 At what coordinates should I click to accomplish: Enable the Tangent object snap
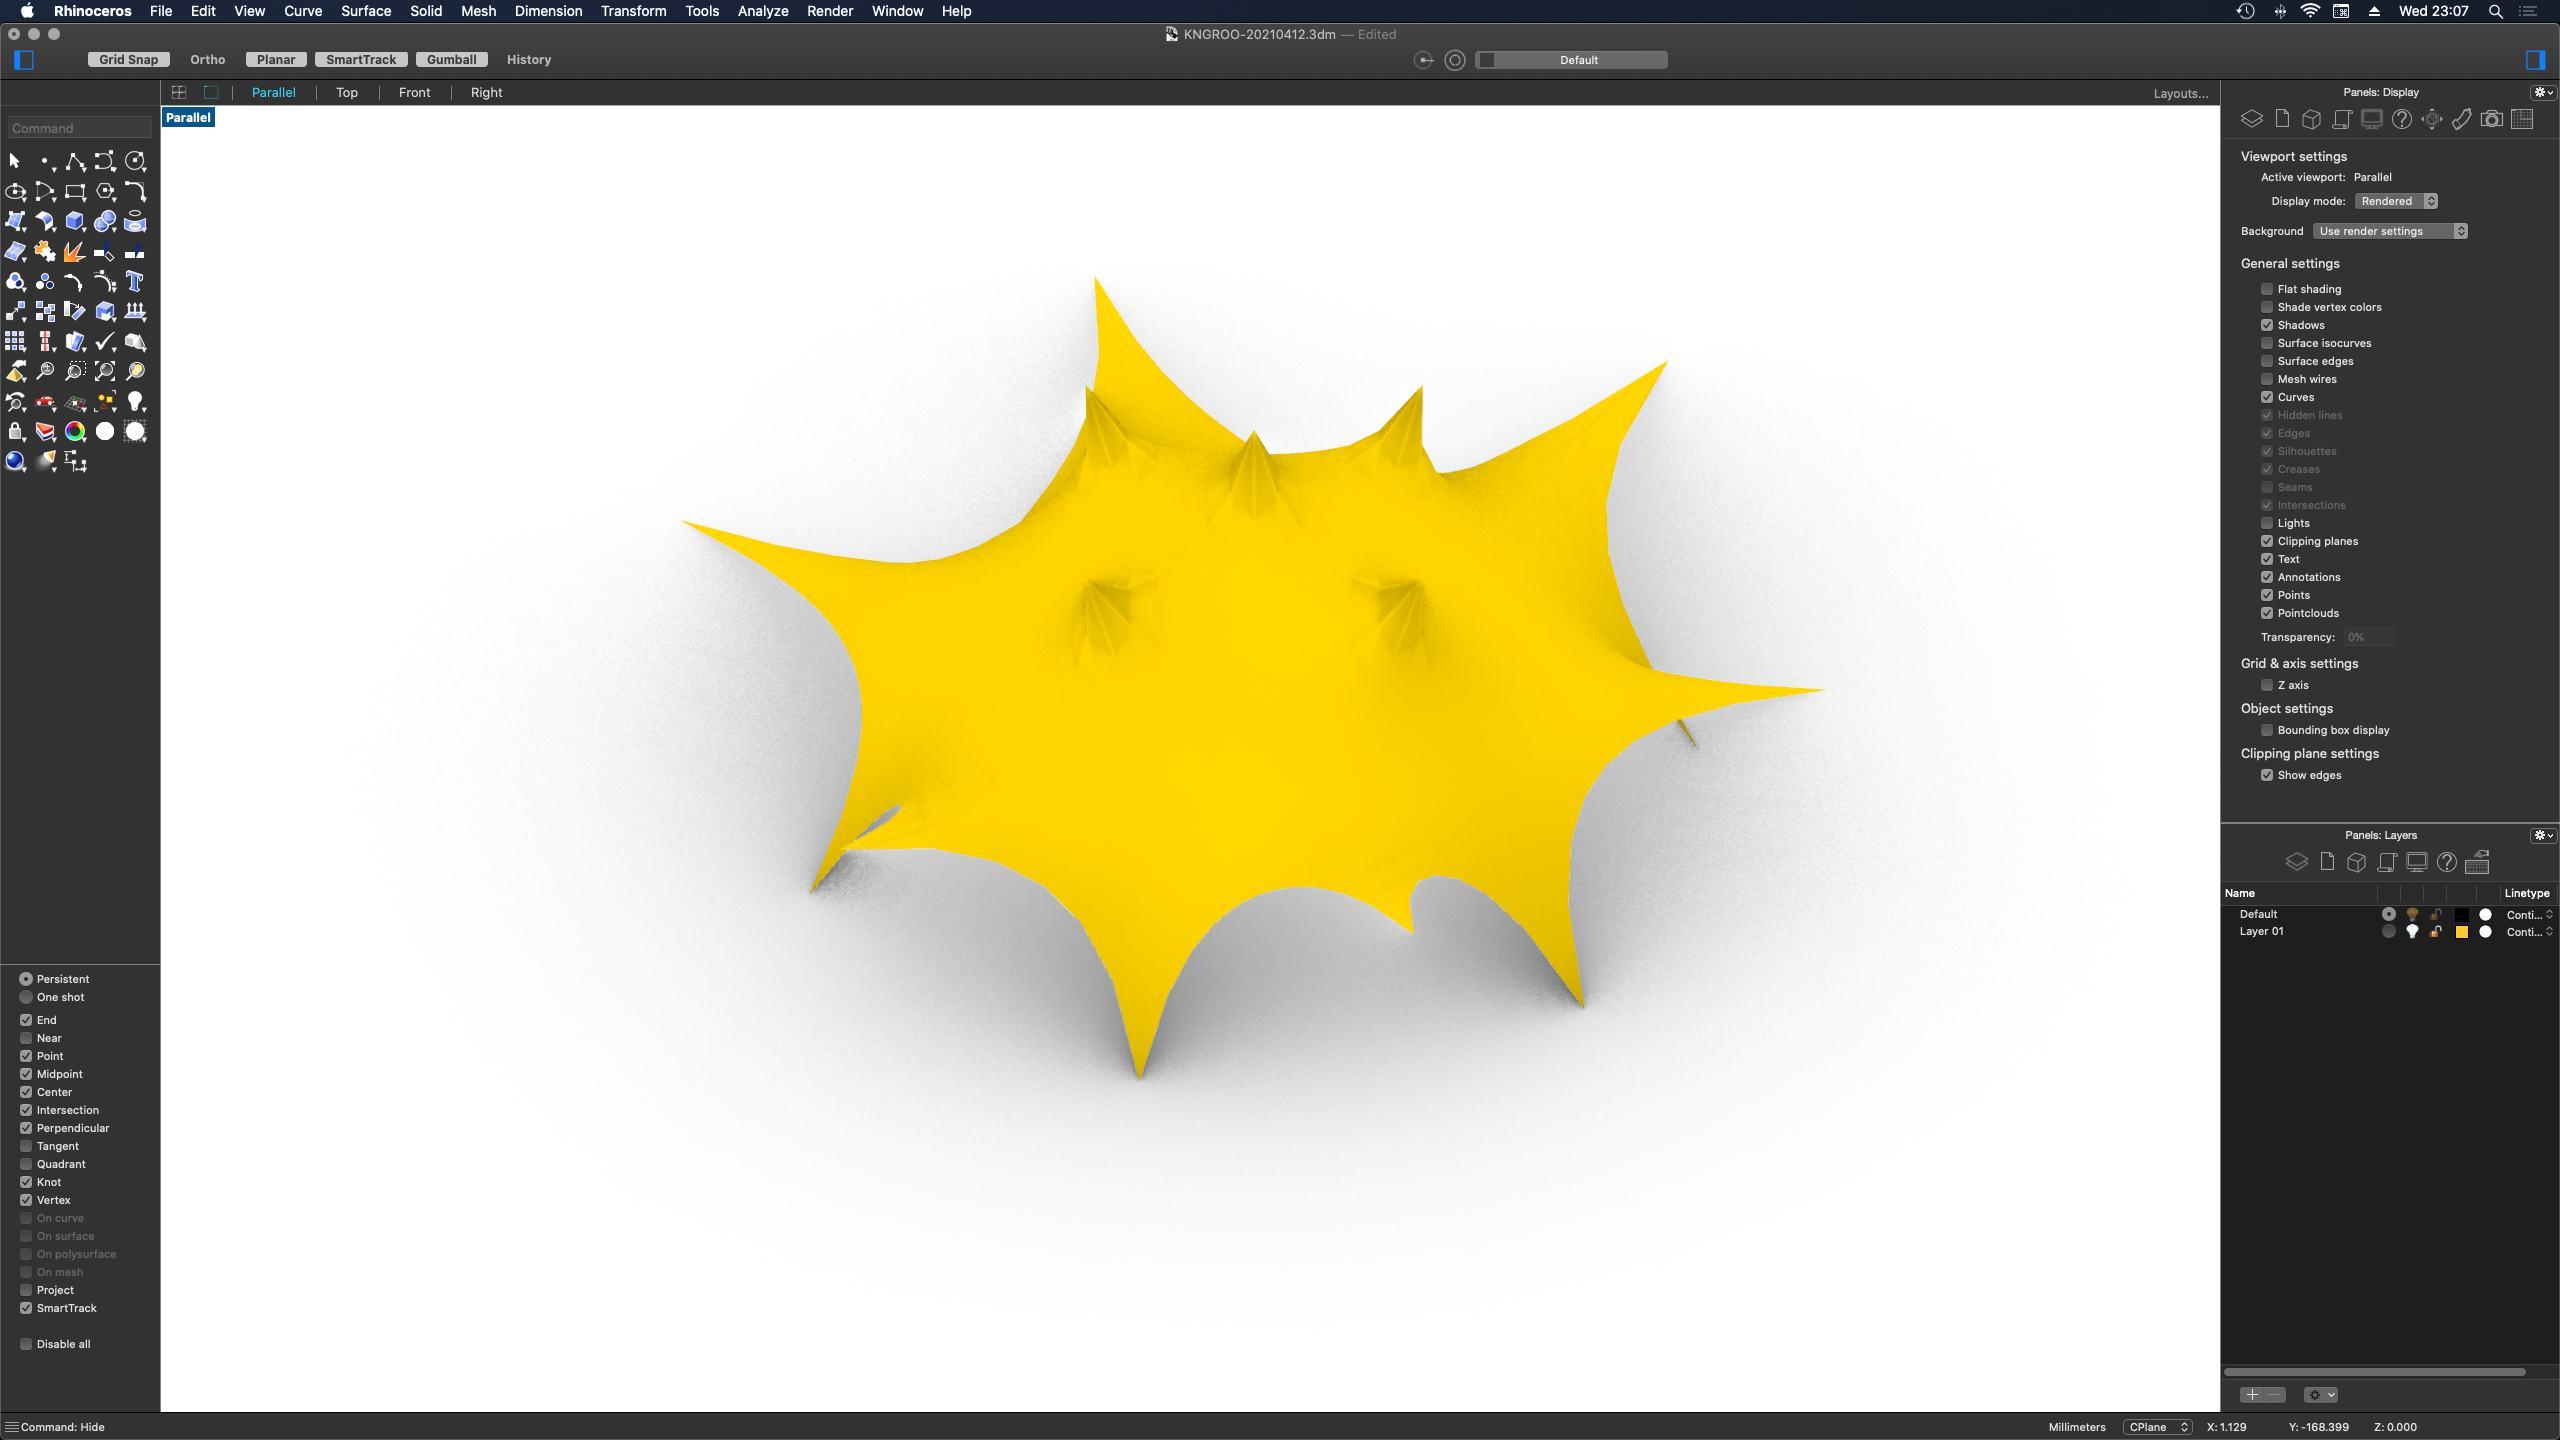pyautogui.click(x=26, y=1146)
